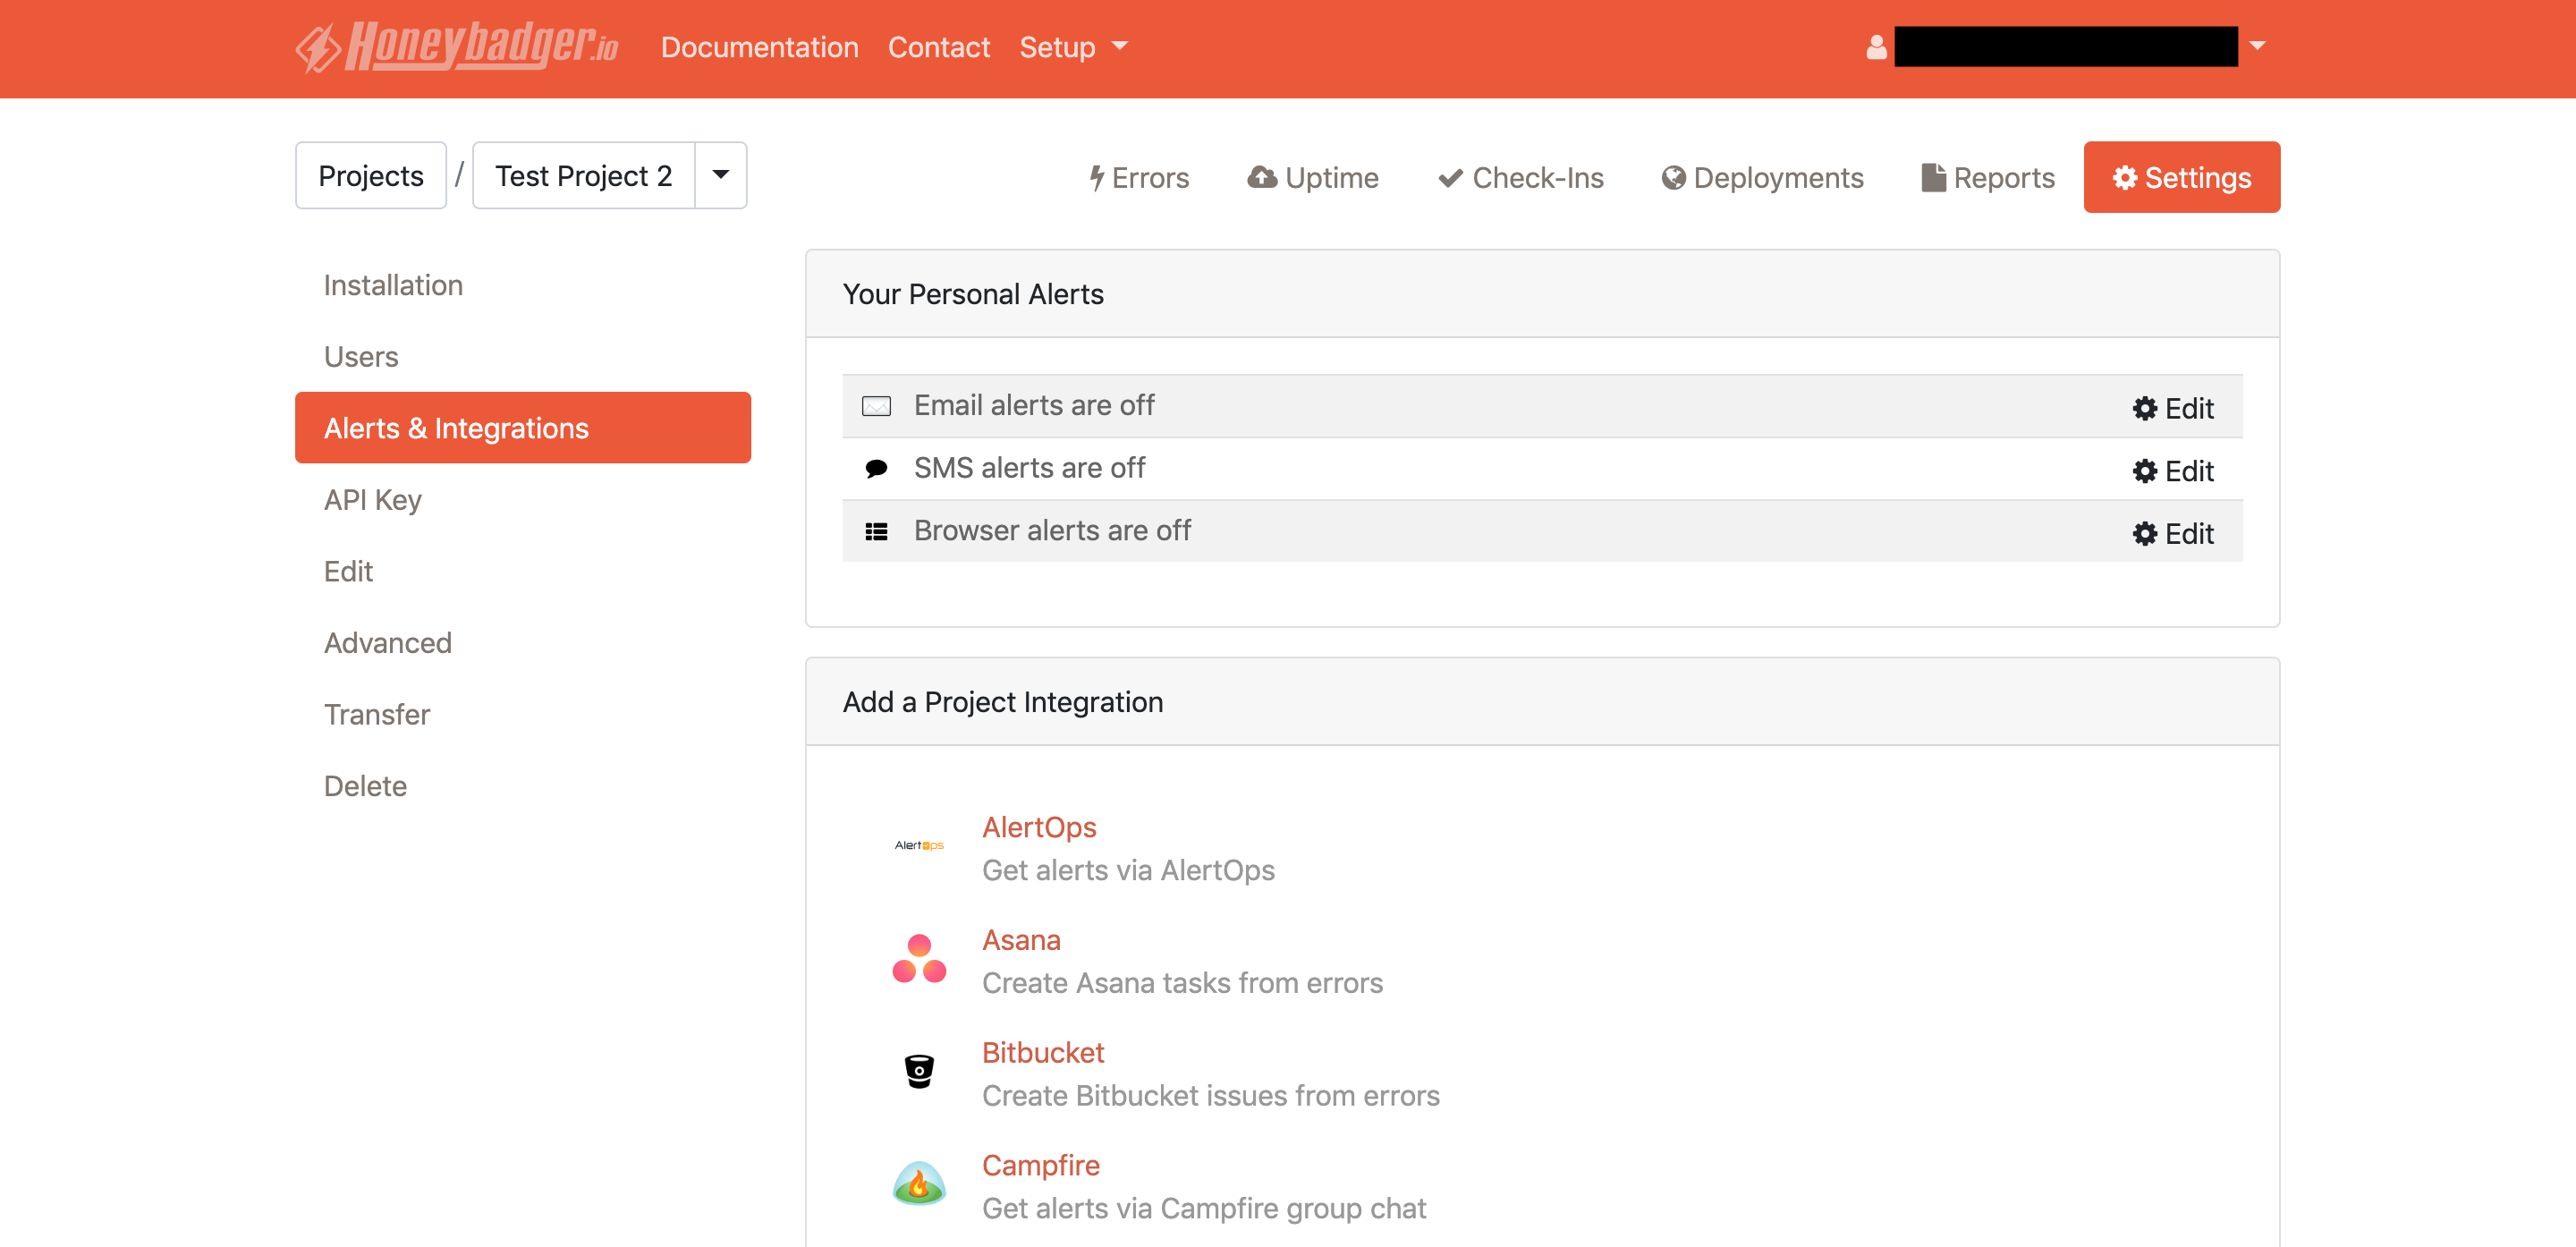
Task: Click the Honeybadger.io logo
Action: (457, 47)
